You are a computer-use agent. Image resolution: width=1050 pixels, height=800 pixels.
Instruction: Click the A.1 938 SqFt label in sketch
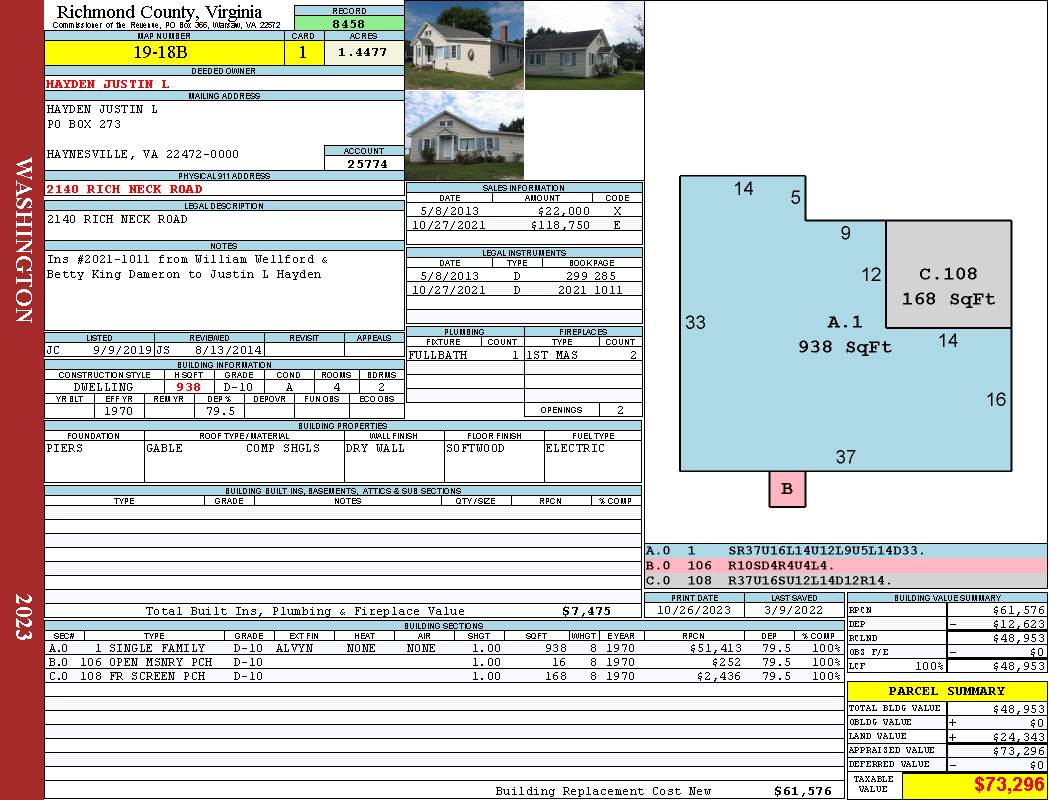[844, 334]
